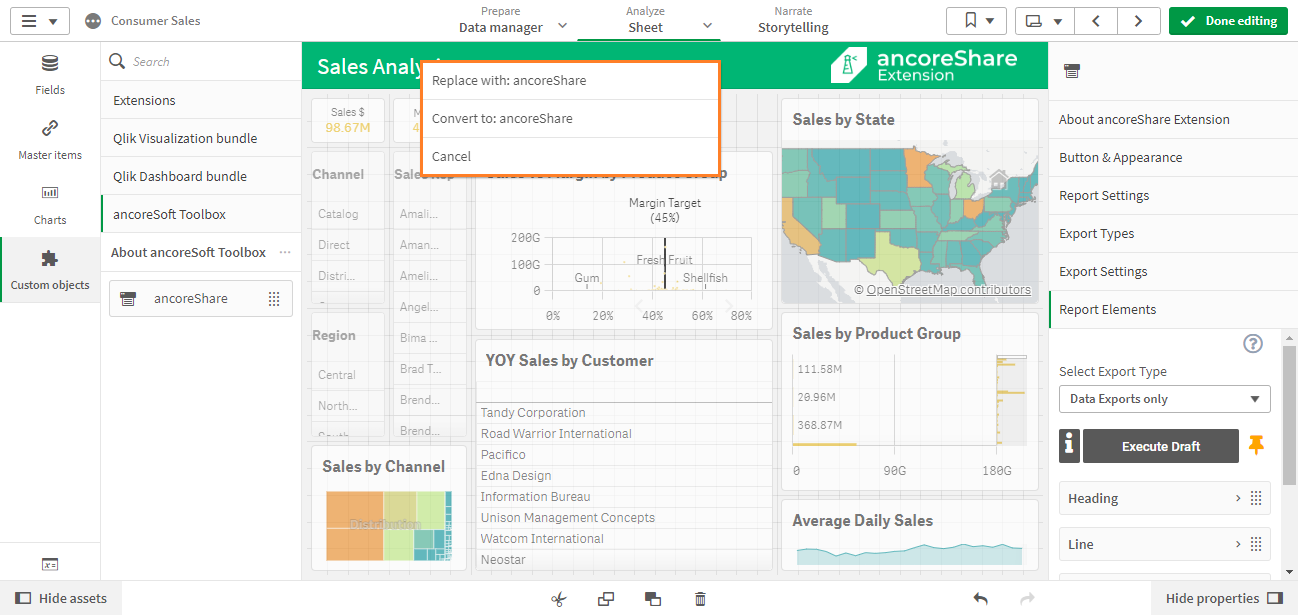Open the Data manager dropdown chevron

562,26
